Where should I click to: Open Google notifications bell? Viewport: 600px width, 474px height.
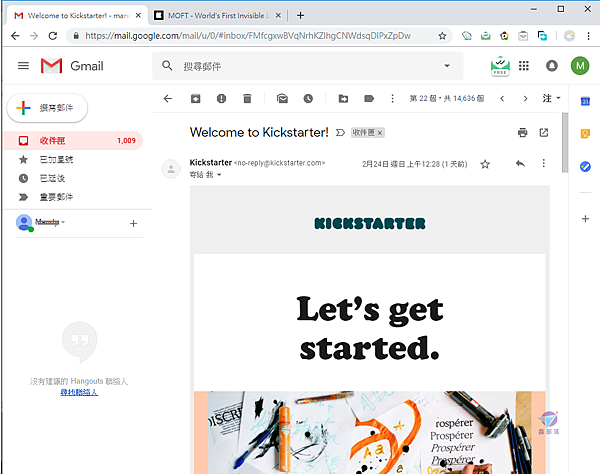tap(551, 66)
